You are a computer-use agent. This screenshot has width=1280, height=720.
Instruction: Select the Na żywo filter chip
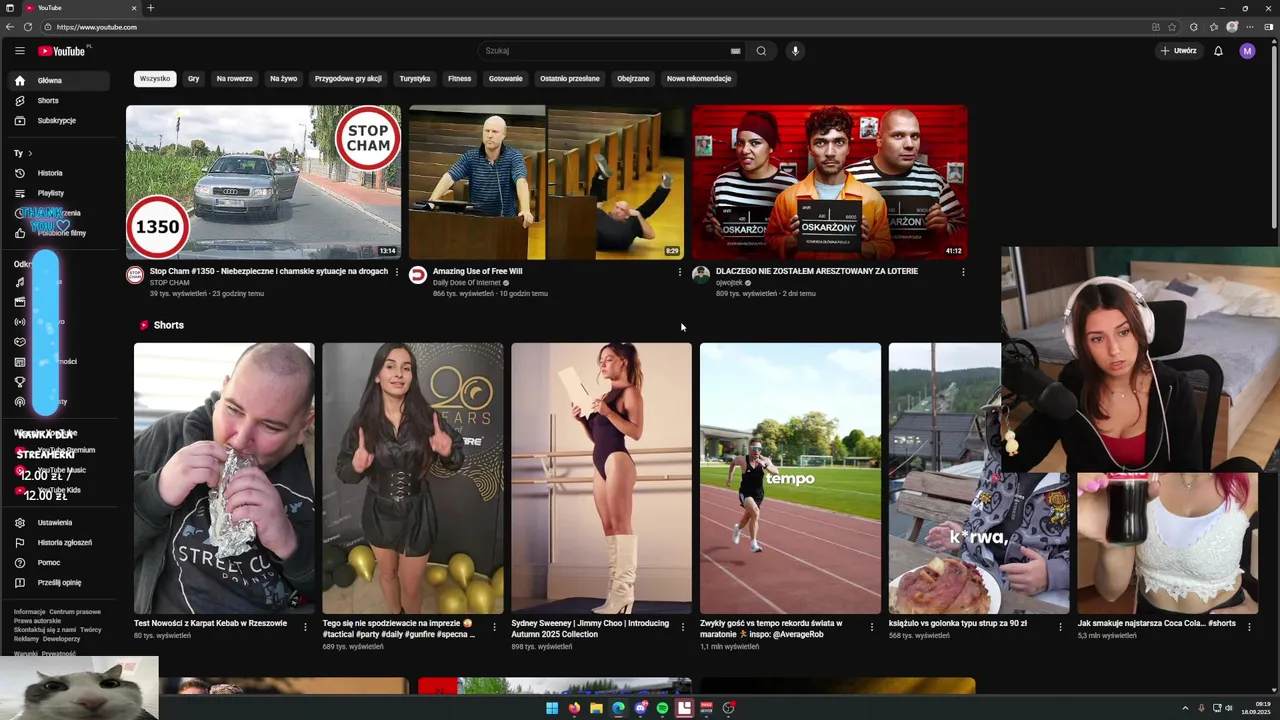(x=283, y=78)
